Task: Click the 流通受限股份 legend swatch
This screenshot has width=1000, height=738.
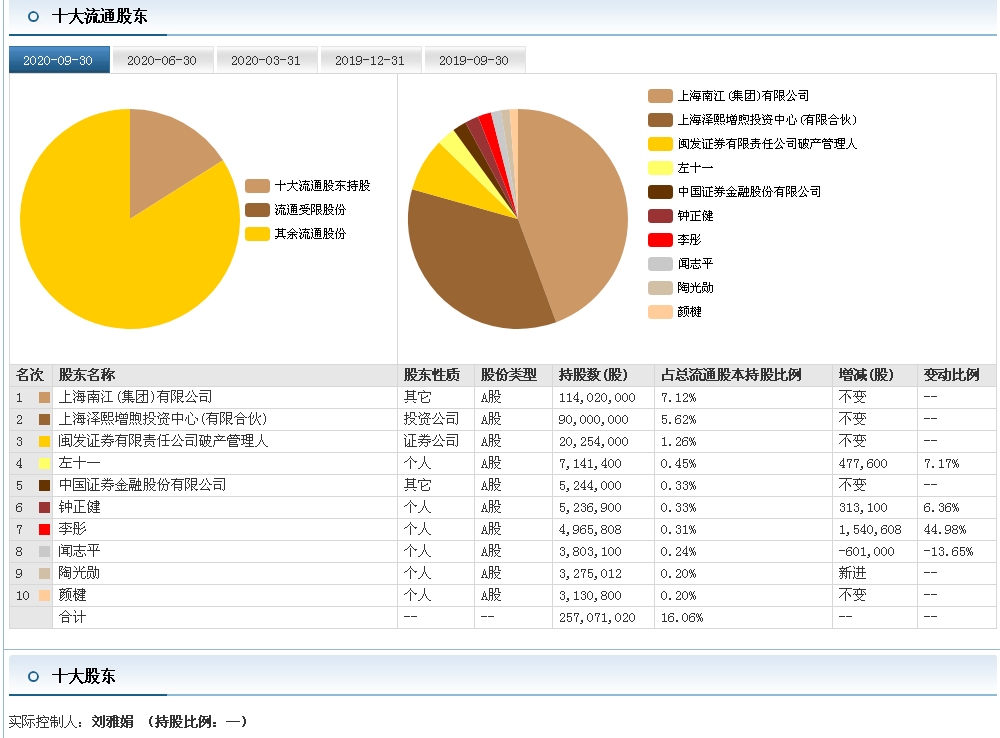Action: [x=258, y=210]
